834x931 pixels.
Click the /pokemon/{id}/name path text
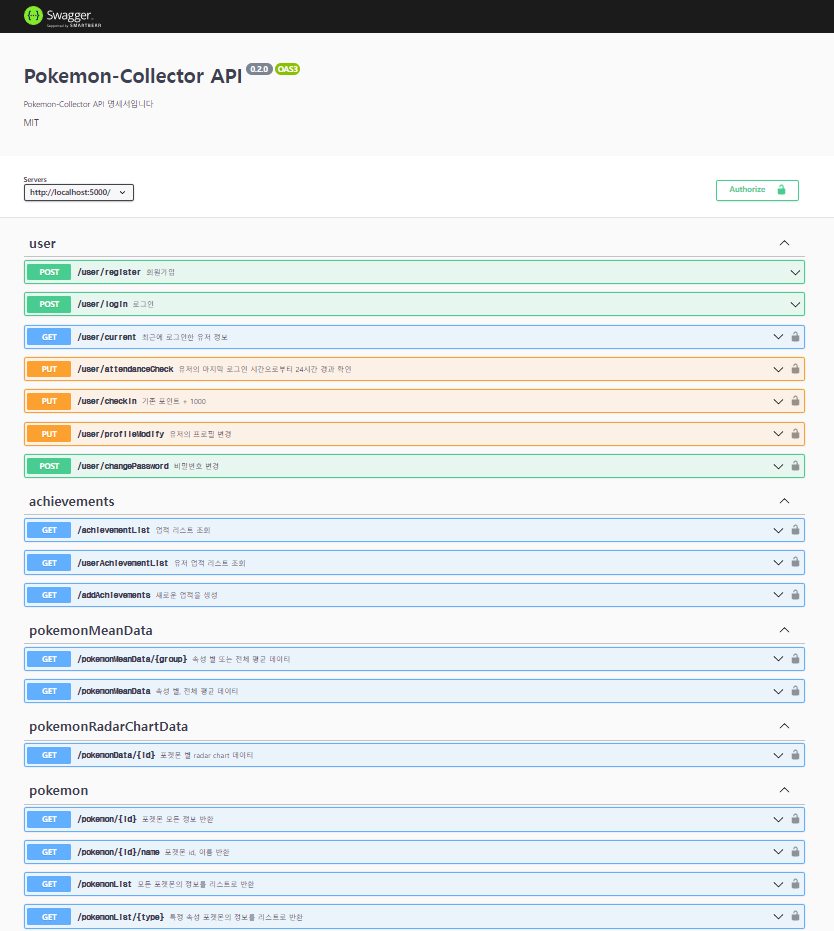click(119, 852)
